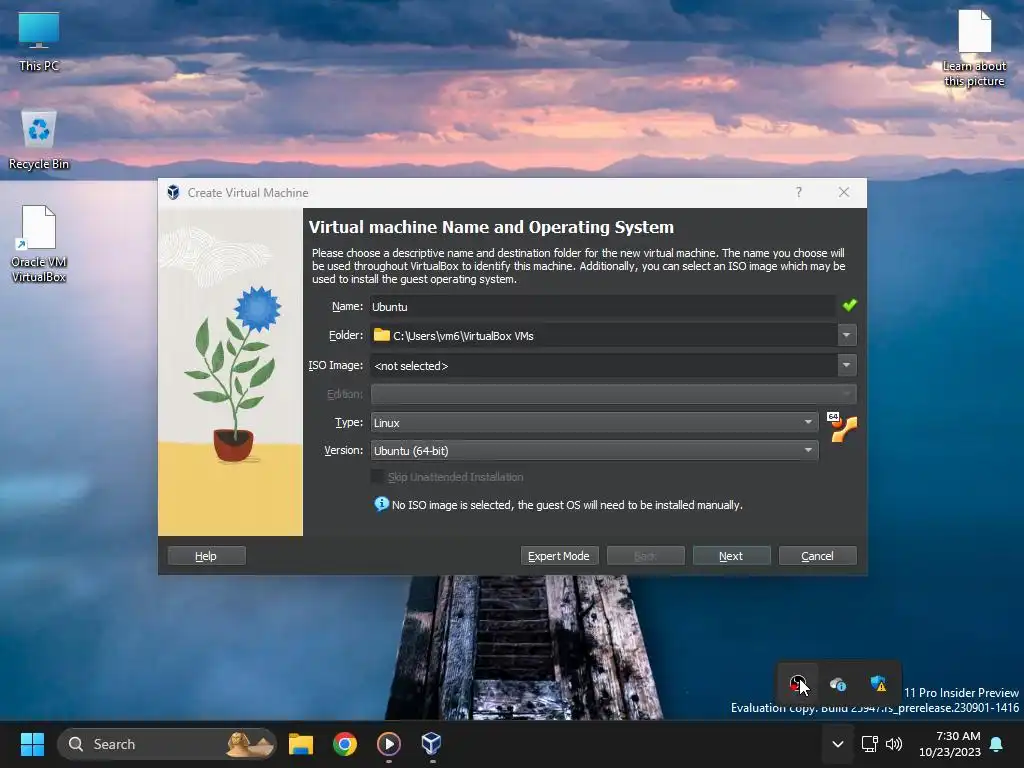Open the Windows Start menu
Image resolution: width=1024 pixels, height=768 pixels.
32,744
